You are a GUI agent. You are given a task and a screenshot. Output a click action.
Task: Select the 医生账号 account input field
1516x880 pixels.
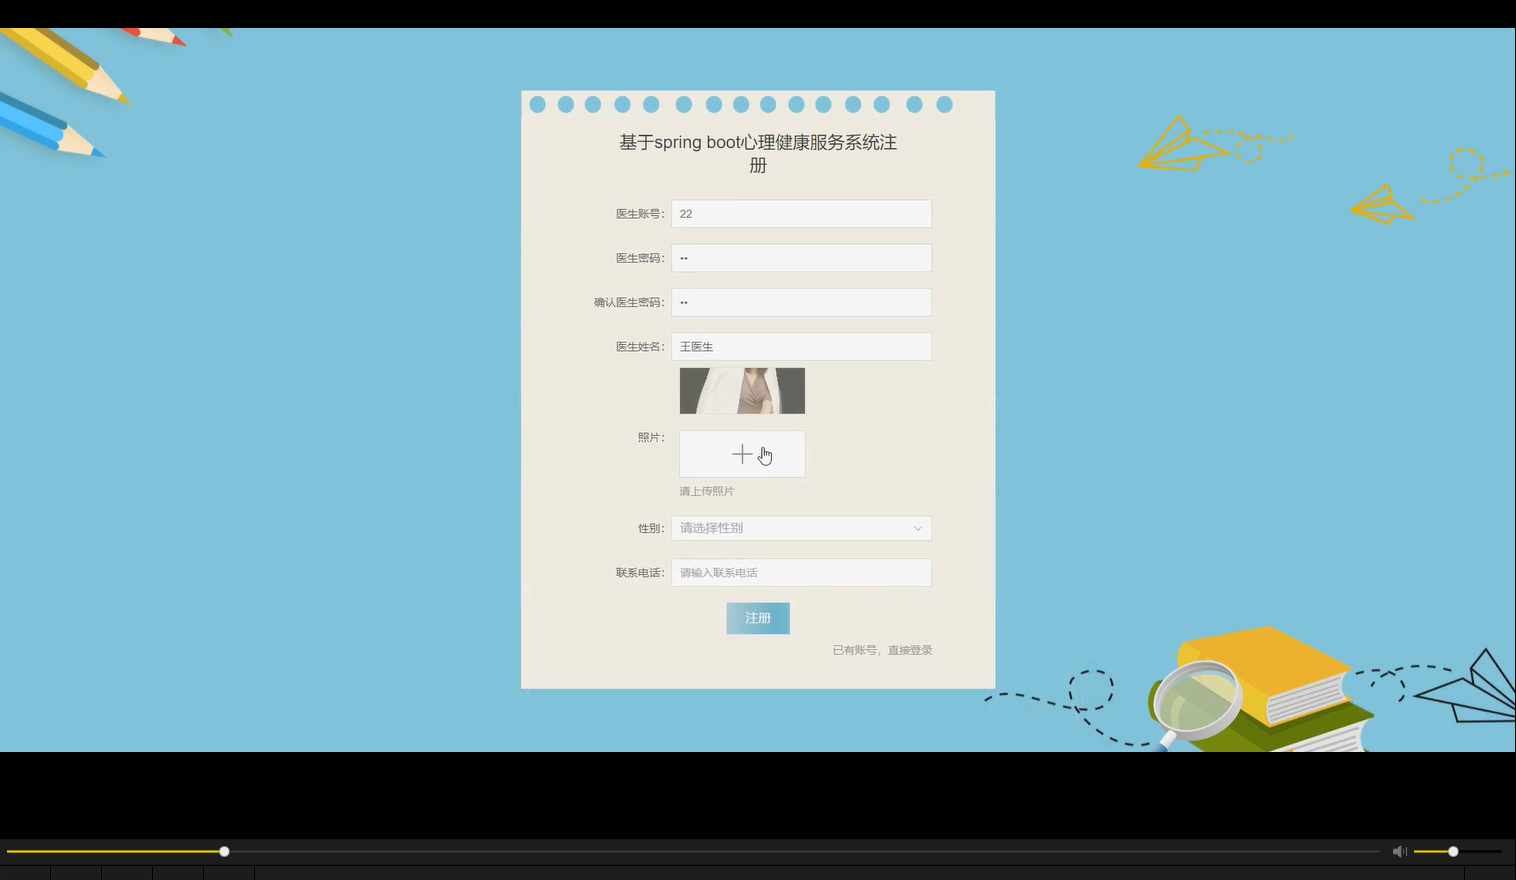coord(800,213)
